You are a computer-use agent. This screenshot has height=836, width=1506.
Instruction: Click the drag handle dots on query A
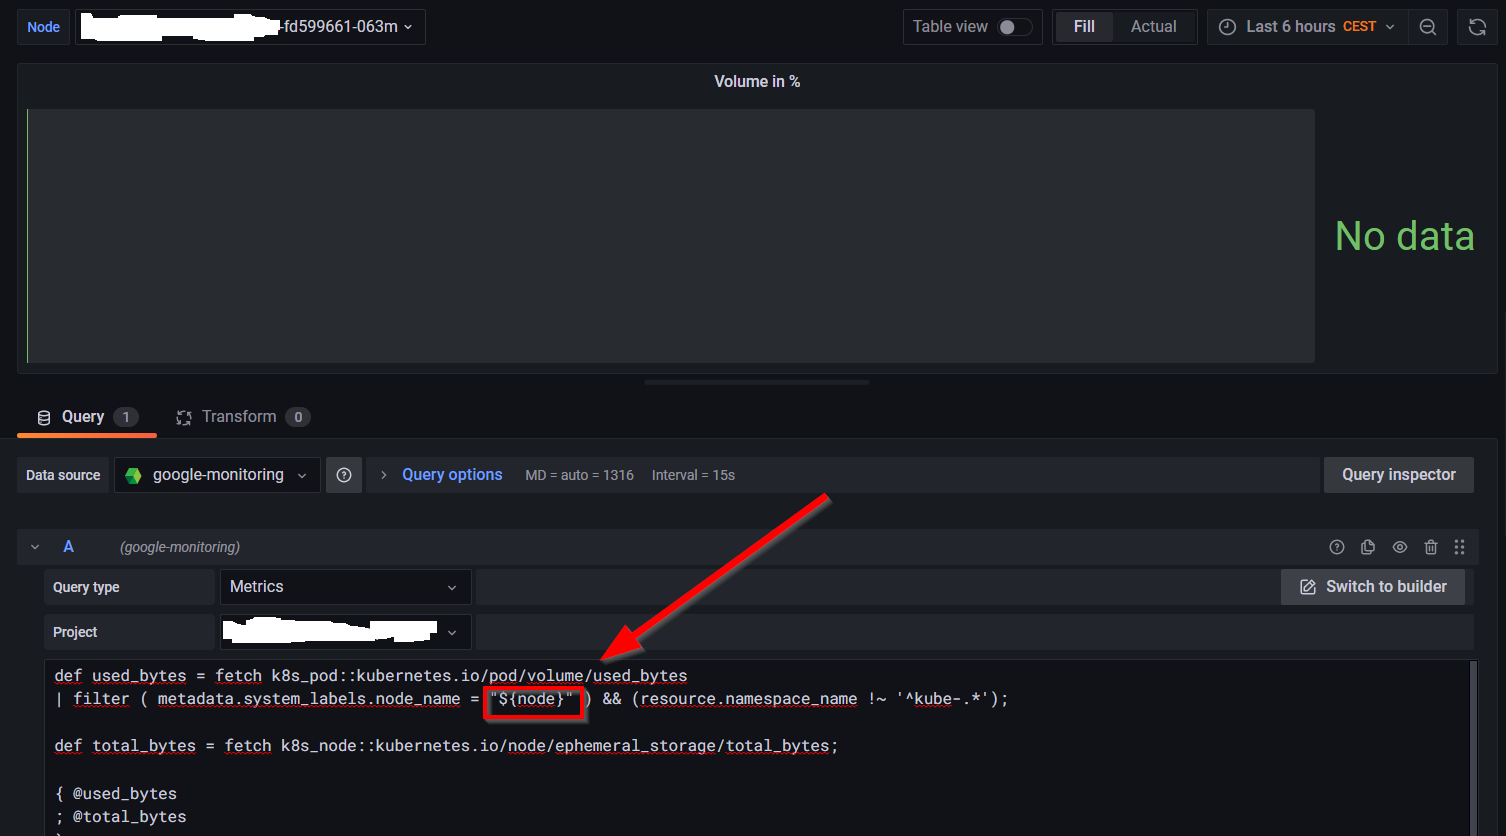[1459, 547]
